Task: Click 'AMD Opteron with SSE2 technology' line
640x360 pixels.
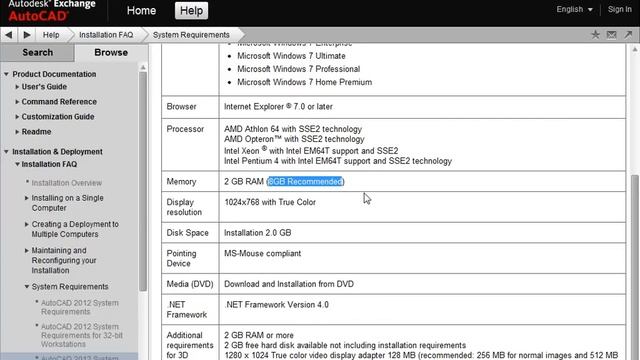Action: click(294, 139)
